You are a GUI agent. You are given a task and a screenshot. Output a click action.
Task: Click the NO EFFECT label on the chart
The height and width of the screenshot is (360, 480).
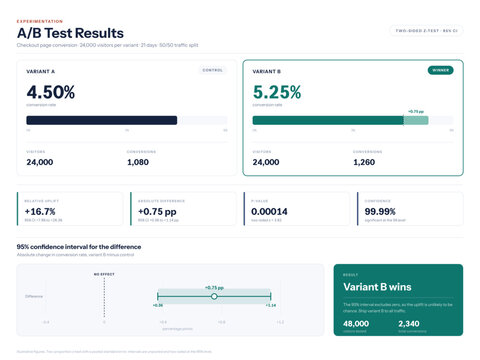[104, 274]
